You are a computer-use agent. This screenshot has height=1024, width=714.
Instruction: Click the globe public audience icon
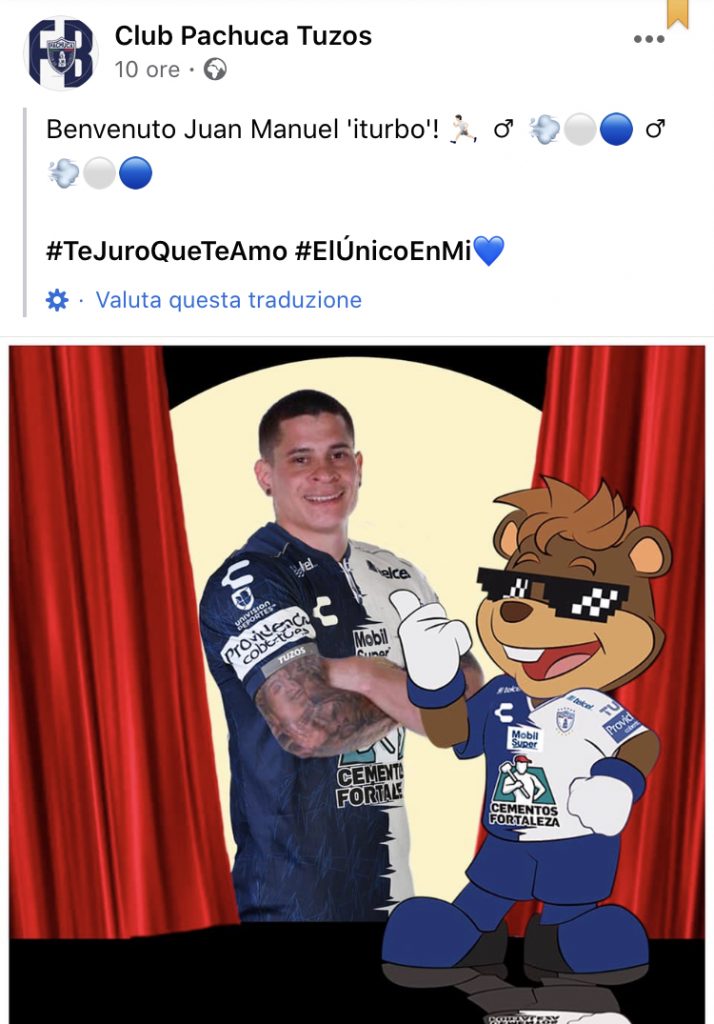[215, 69]
